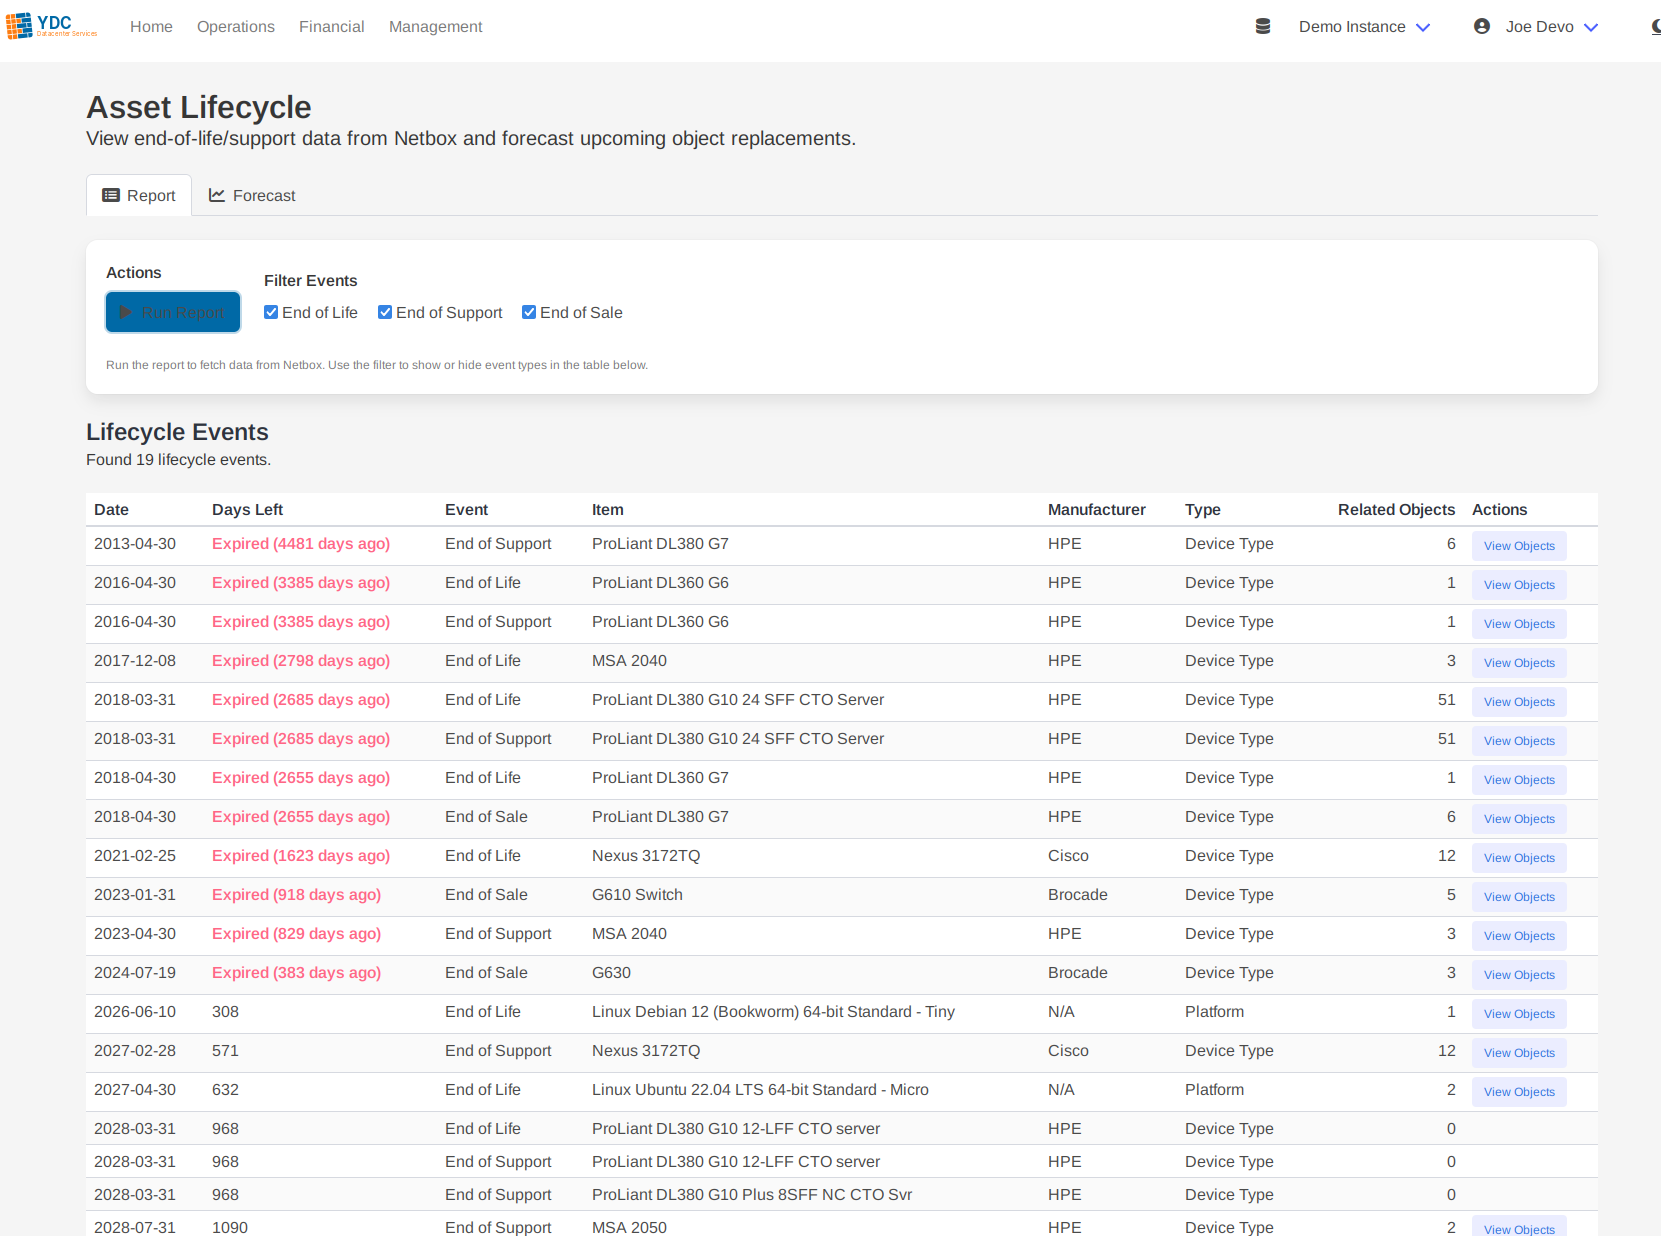The width and height of the screenshot is (1661, 1236).
Task: Open the Home menu
Action: click(x=151, y=27)
